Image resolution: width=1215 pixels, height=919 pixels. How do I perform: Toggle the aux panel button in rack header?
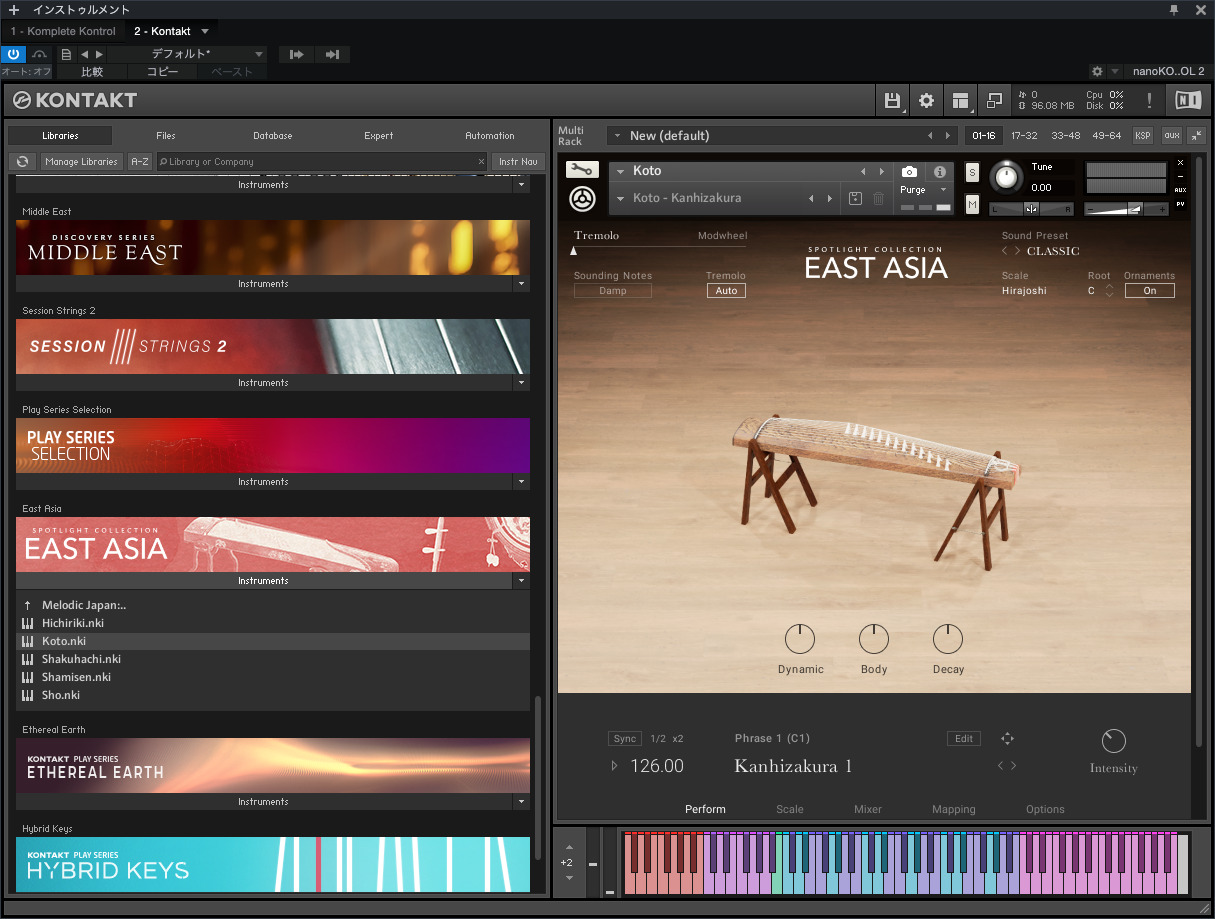point(1171,135)
